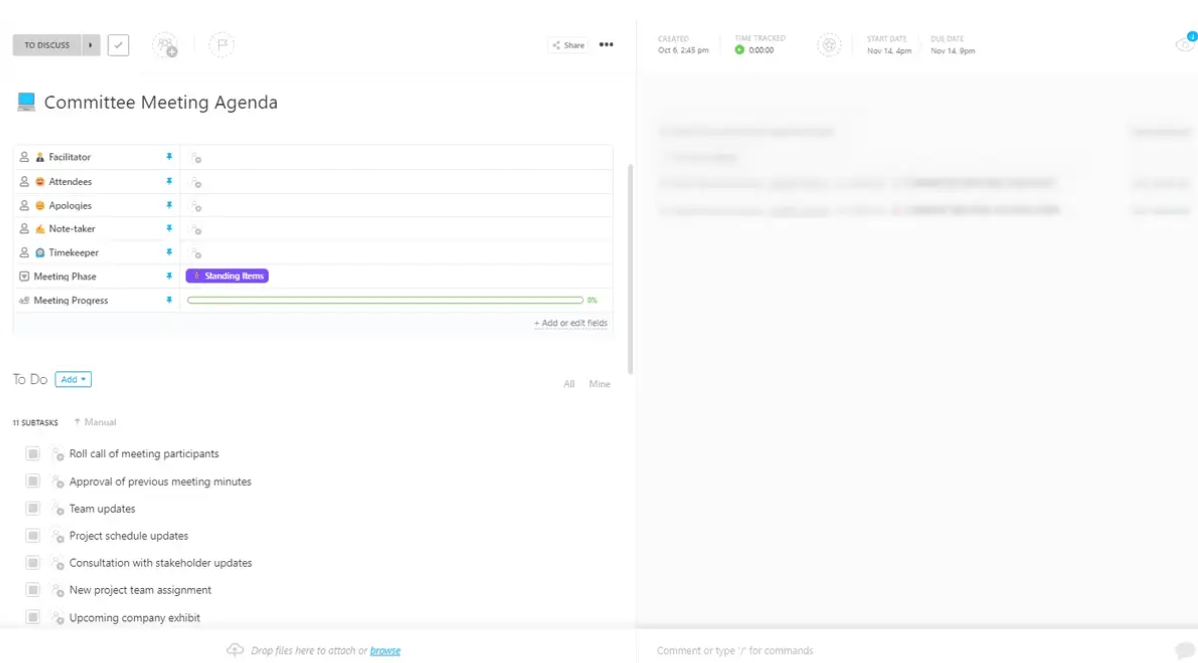Unpin the Meeting Progress field pin
This screenshot has width=1198, height=663.
169,300
